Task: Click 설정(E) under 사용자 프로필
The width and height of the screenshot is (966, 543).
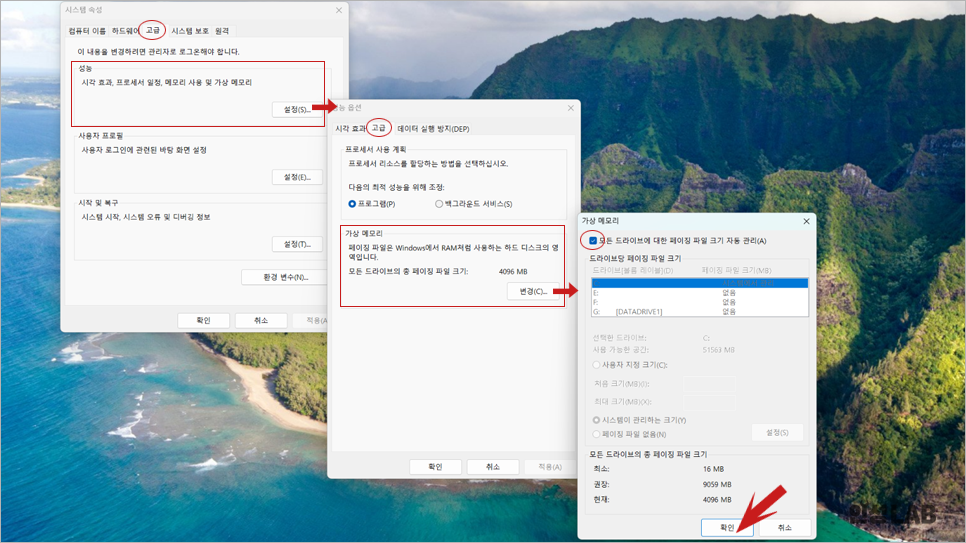Action: pyautogui.click(x=297, y=178)
